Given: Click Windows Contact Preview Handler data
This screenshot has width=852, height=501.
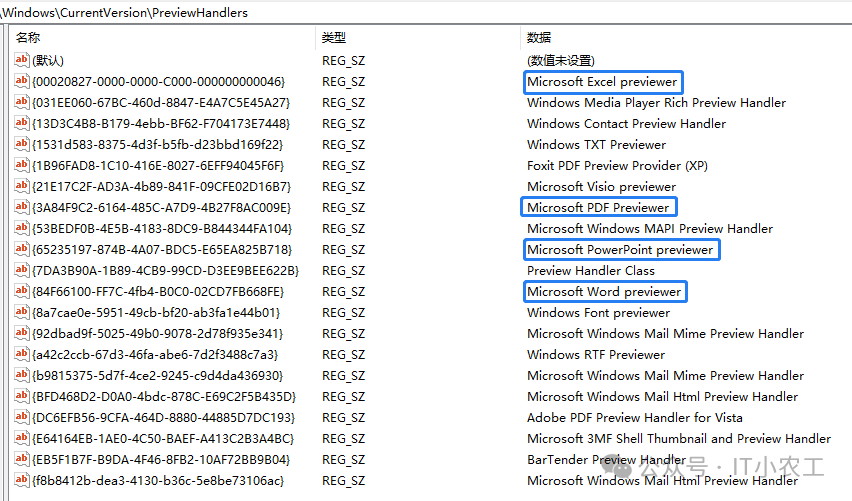Looking at the screenshot, I should (626, 124).
